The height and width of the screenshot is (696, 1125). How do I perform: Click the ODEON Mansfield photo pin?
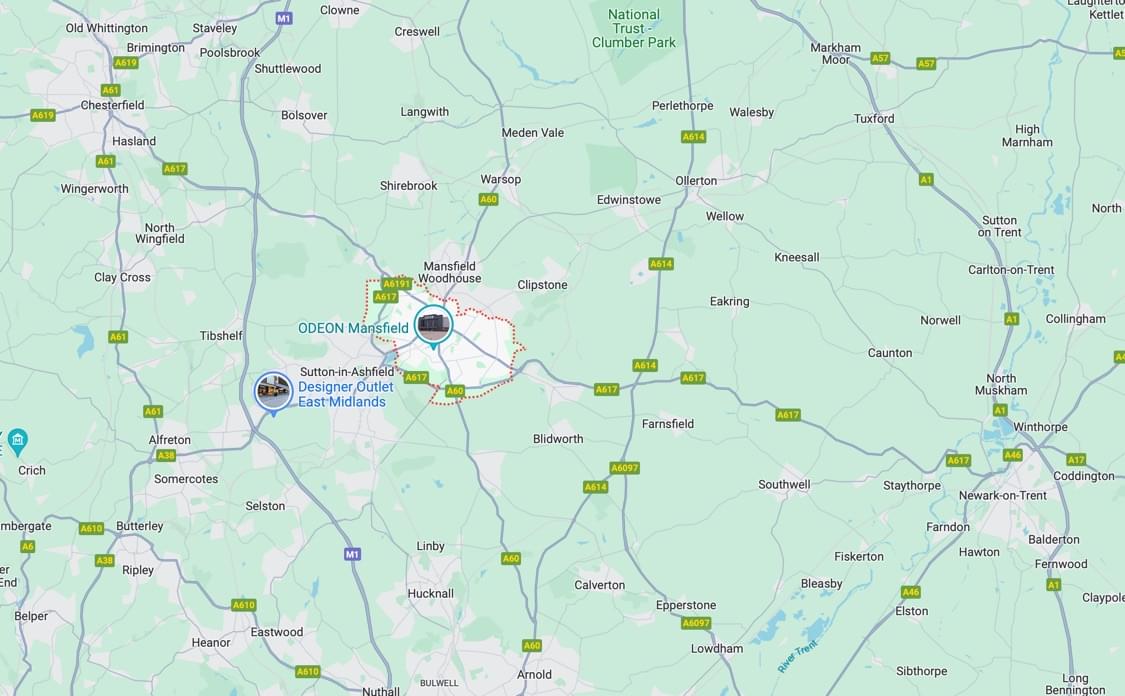(433, 326)
